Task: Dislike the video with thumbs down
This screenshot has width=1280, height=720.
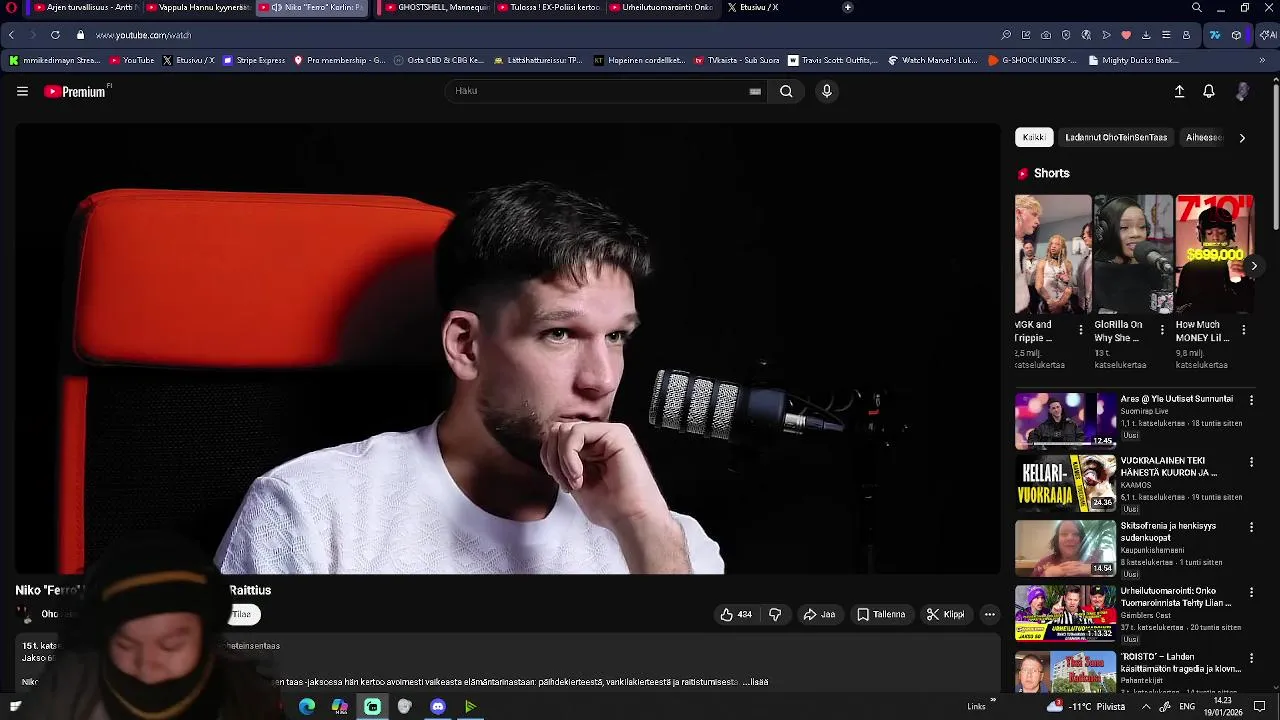Action: tap(775, 614)
